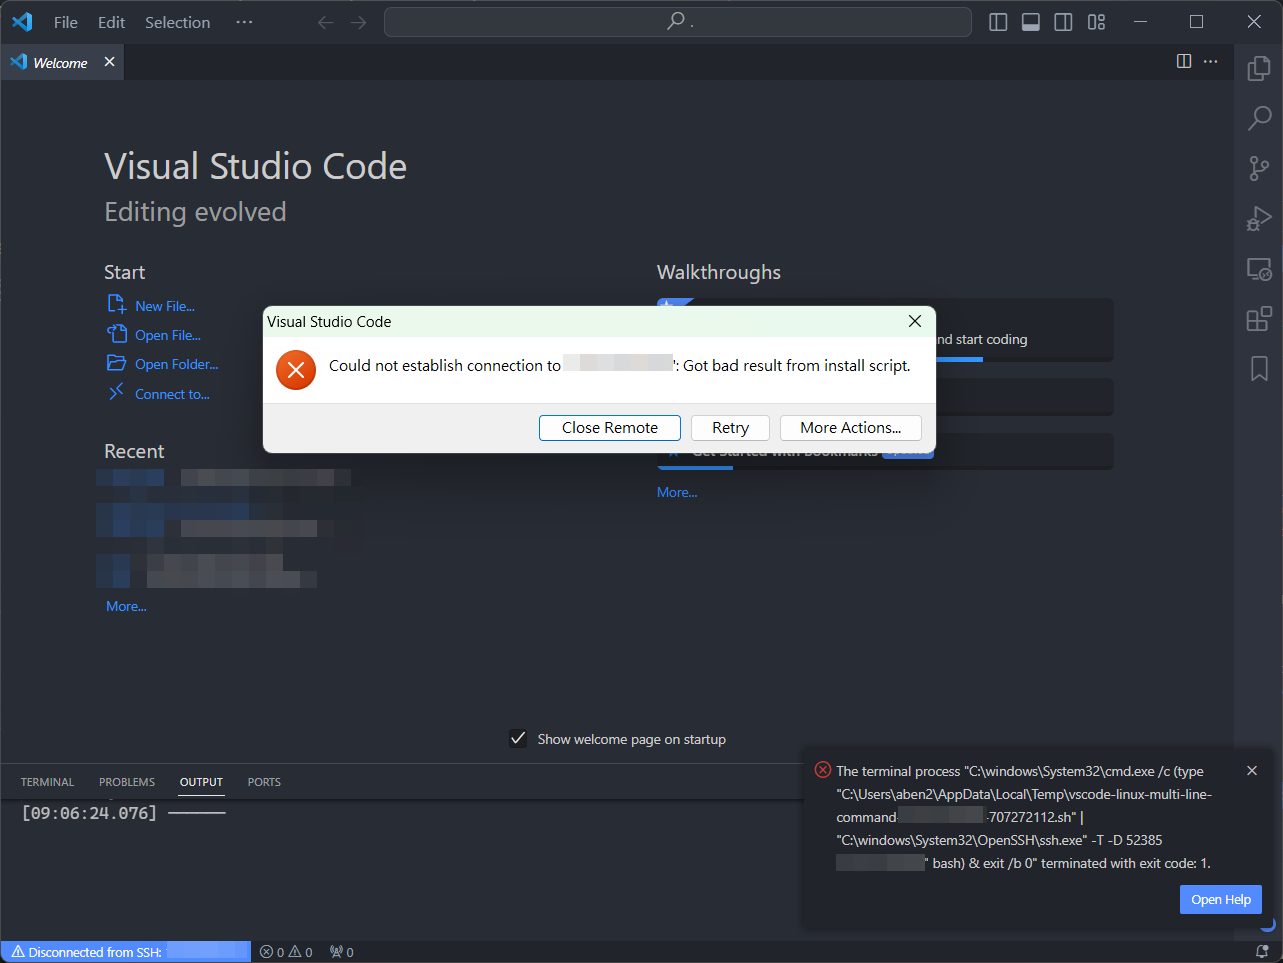Dismiss the terminal process error notification
Image resolution: width=1283 pixels, height=963 pixels.
click(1252, 771)
